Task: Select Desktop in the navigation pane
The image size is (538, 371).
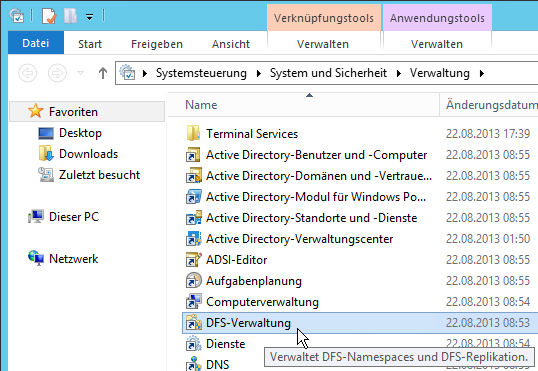Action: coord(80,133)
